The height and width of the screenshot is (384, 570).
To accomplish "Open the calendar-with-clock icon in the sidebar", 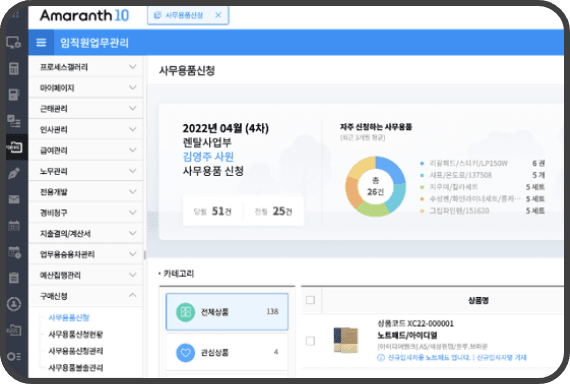I will 14,252.
